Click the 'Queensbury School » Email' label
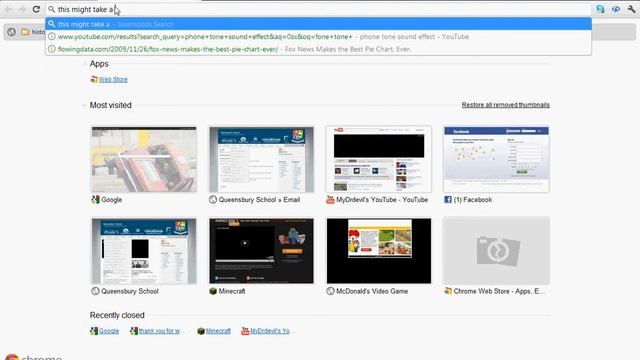 pos(259,200)
